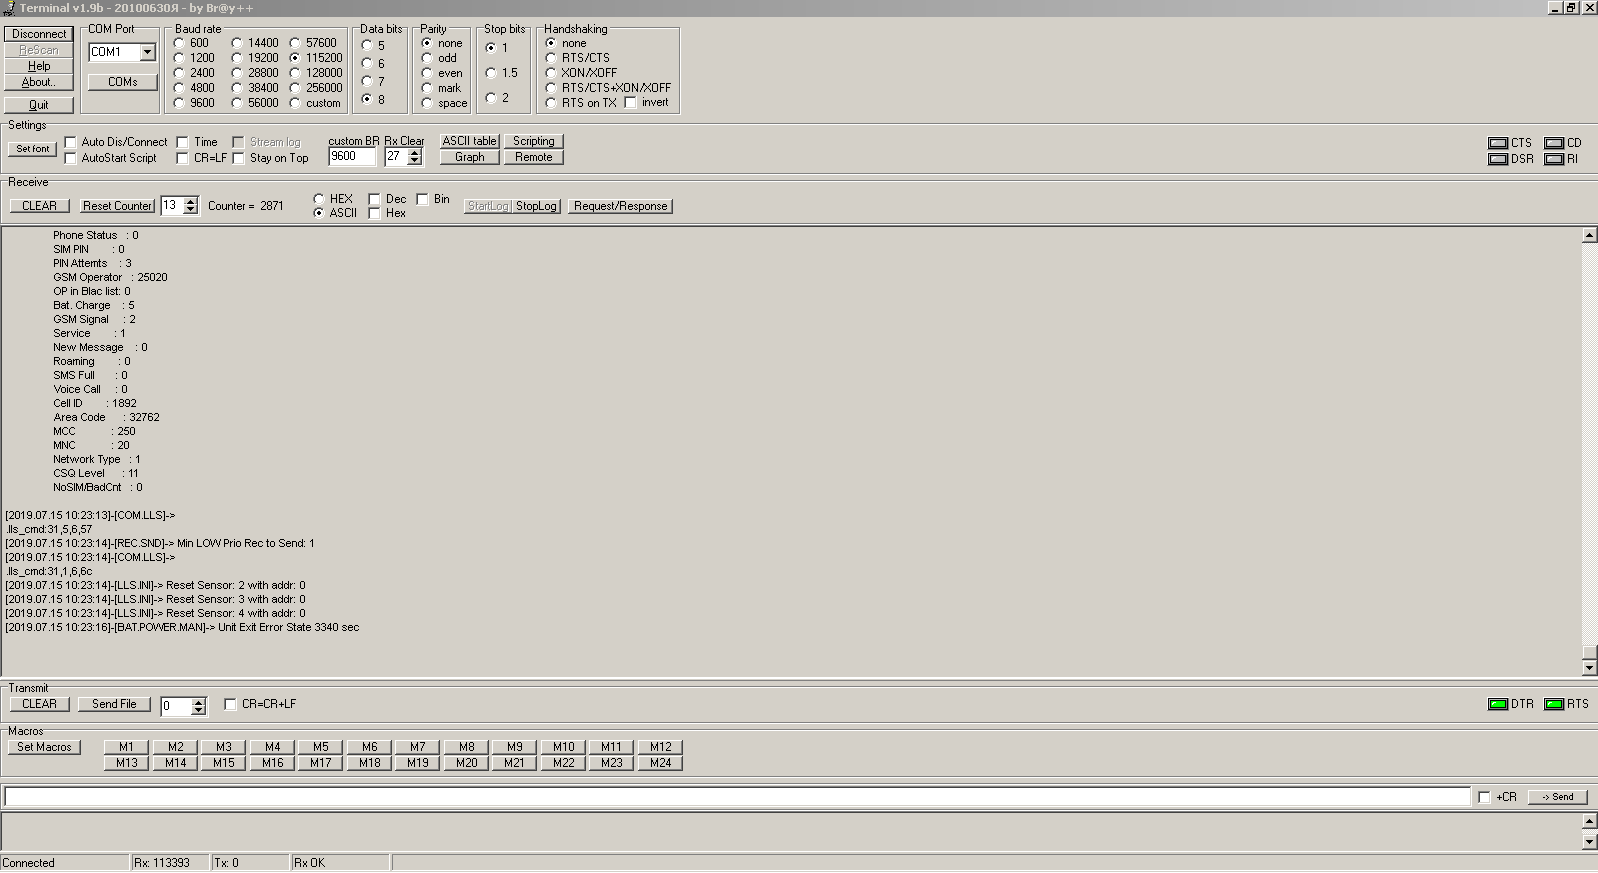Screen dimensions: 1598x873
Task: Click the RI status indicator
Action: 1553,159
